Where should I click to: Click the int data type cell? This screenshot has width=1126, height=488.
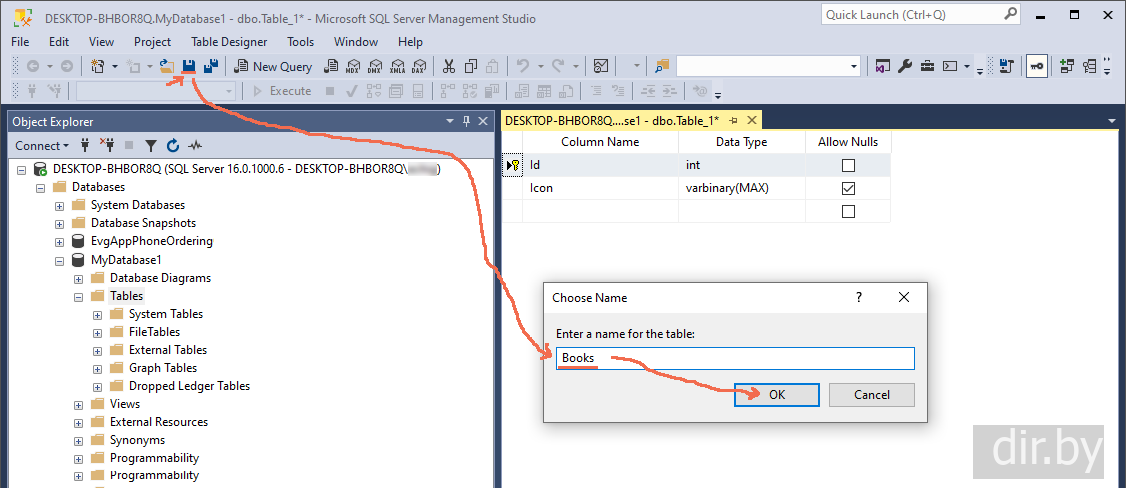742,166
